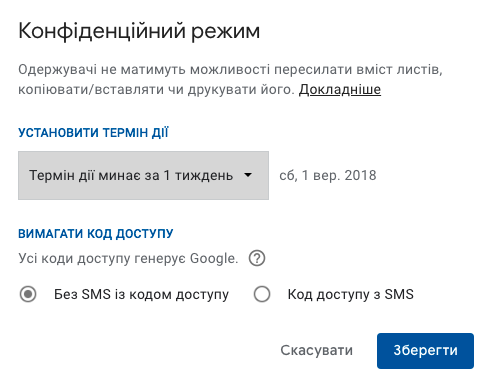Save settings with the Зберегти button
Image resolution: width=494 pixels, height=391 pixels.
pyautogui.click(x=425, y=351)
